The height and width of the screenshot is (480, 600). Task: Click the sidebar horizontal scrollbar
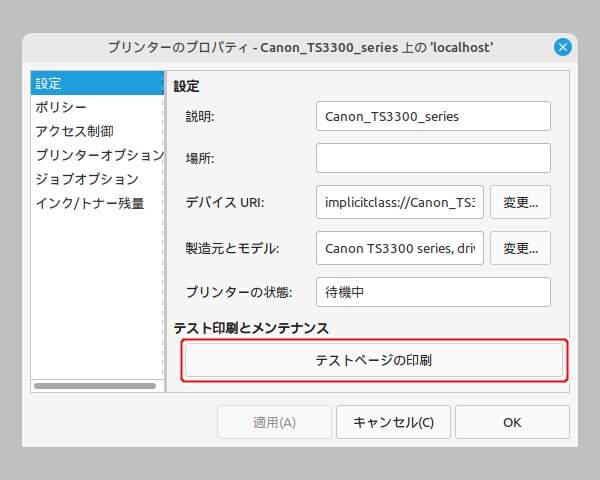(x=95, y=386)
